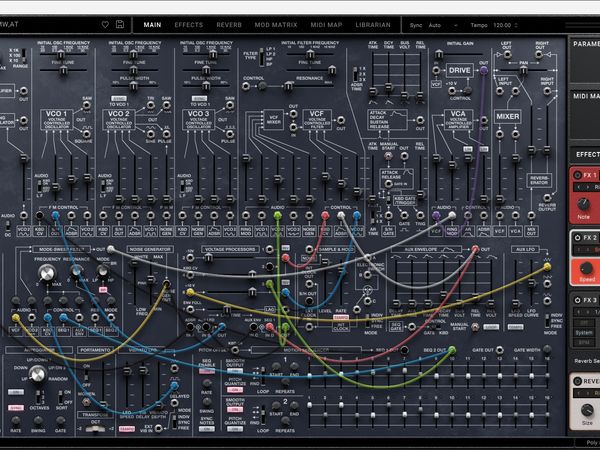This screenshot has width=600, height=450.
Task: Click the arpeggiator direction knob
Action: pyautogui.click(x=38, y=374)
